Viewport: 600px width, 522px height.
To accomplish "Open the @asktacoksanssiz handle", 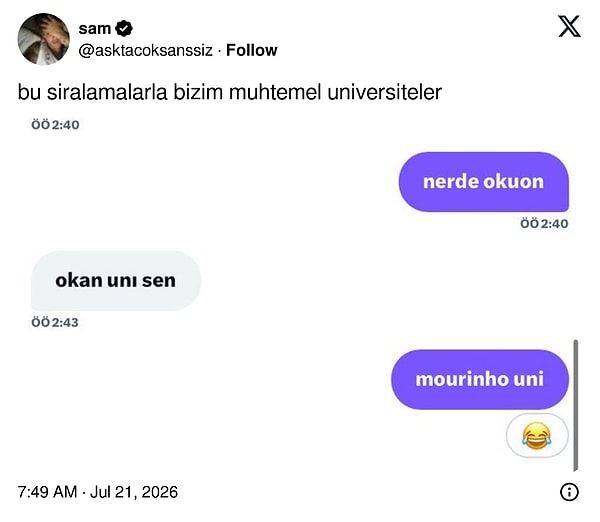I will click(x=145, y=50).
